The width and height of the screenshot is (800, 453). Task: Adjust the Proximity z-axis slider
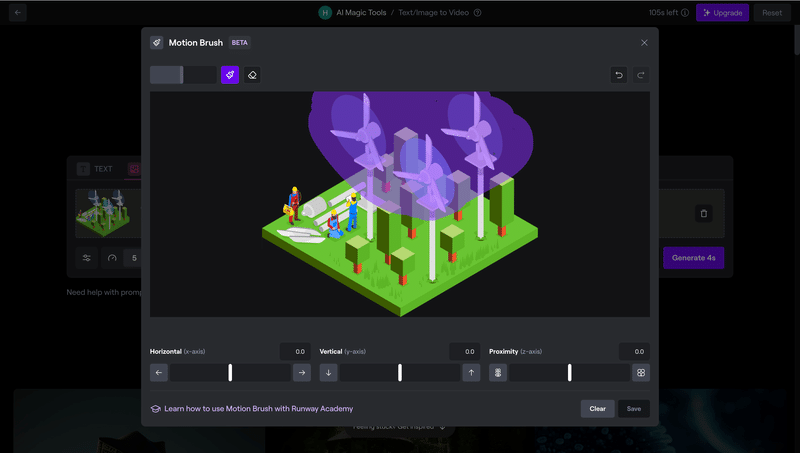(569, 372)
